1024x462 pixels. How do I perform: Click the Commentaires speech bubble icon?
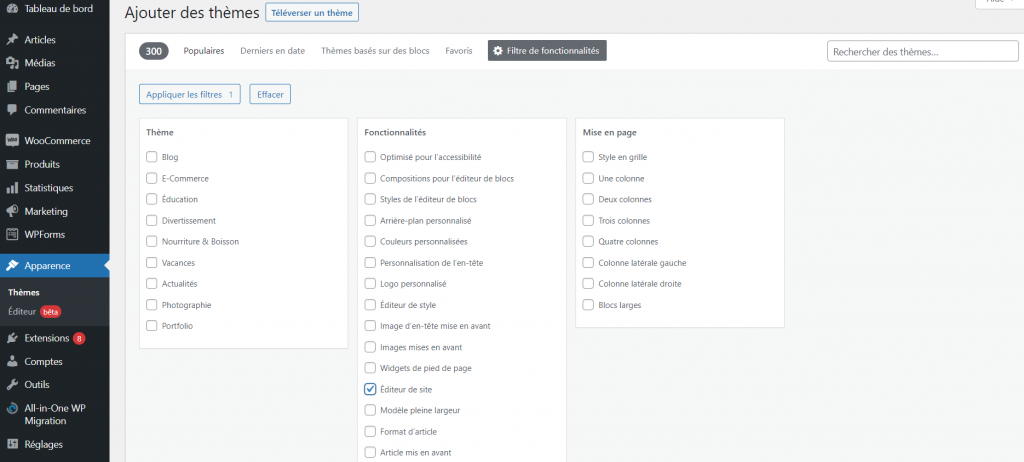click(x=12, y=110)
